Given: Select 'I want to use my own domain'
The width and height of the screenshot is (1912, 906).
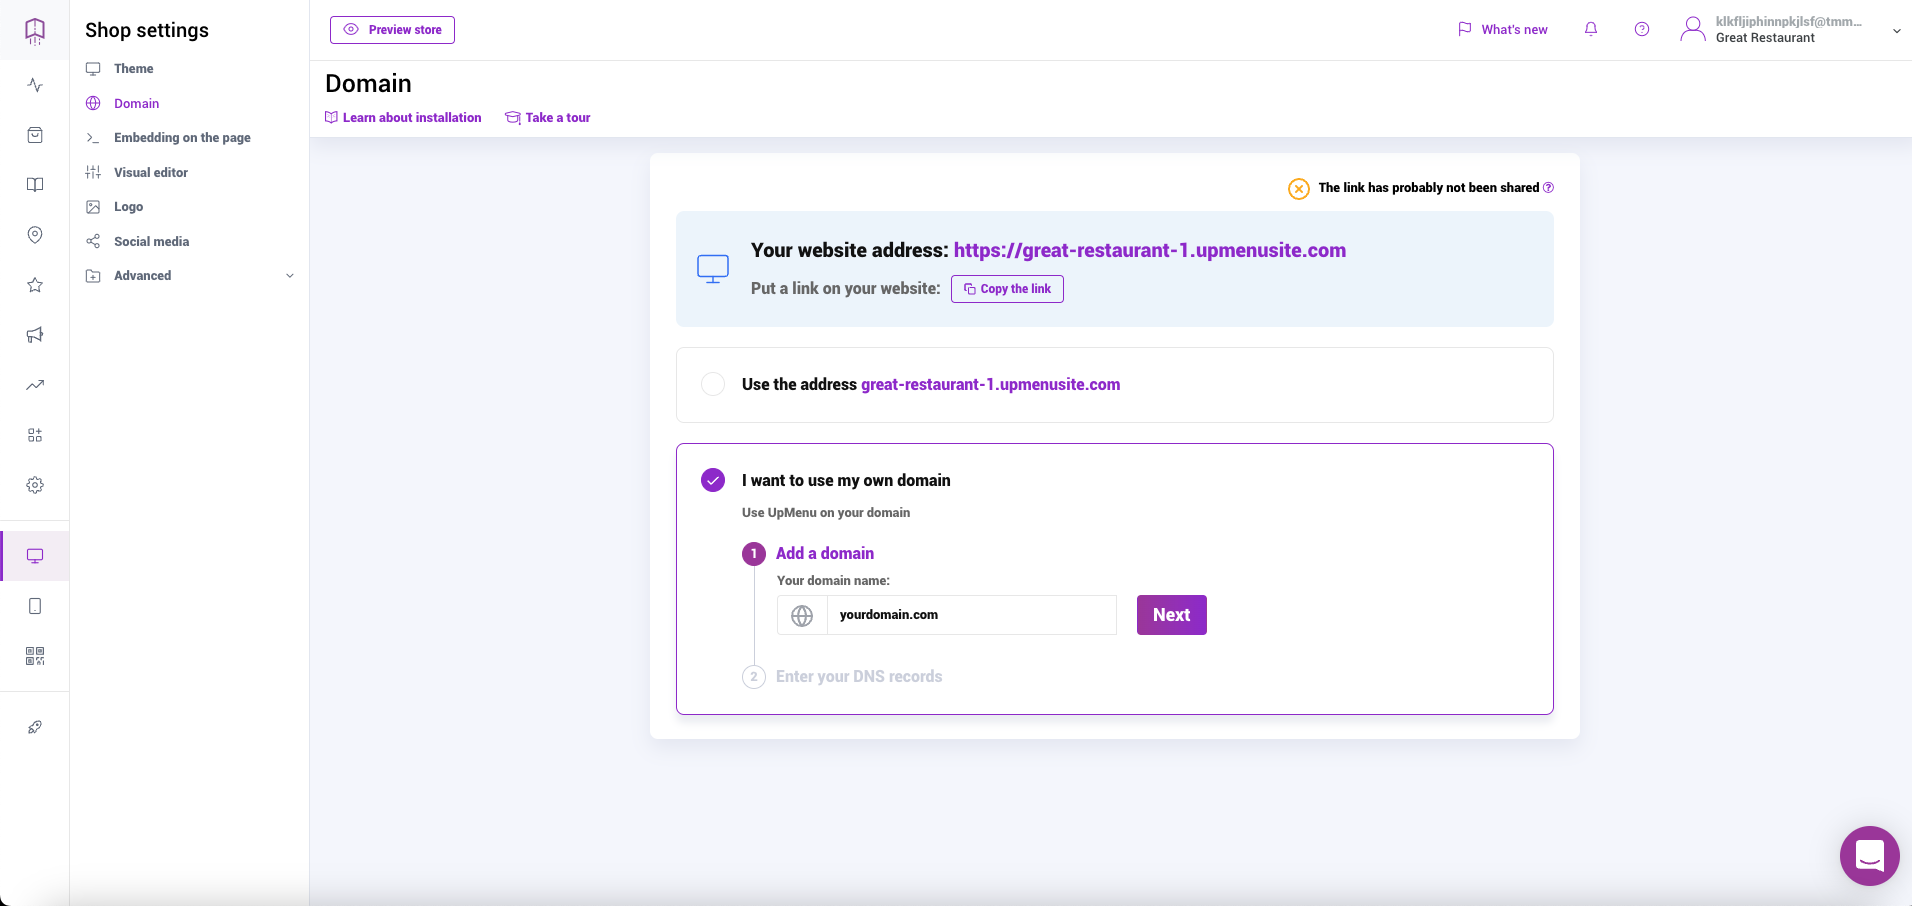Looking at the screenshot, I should tap(713, 480).
